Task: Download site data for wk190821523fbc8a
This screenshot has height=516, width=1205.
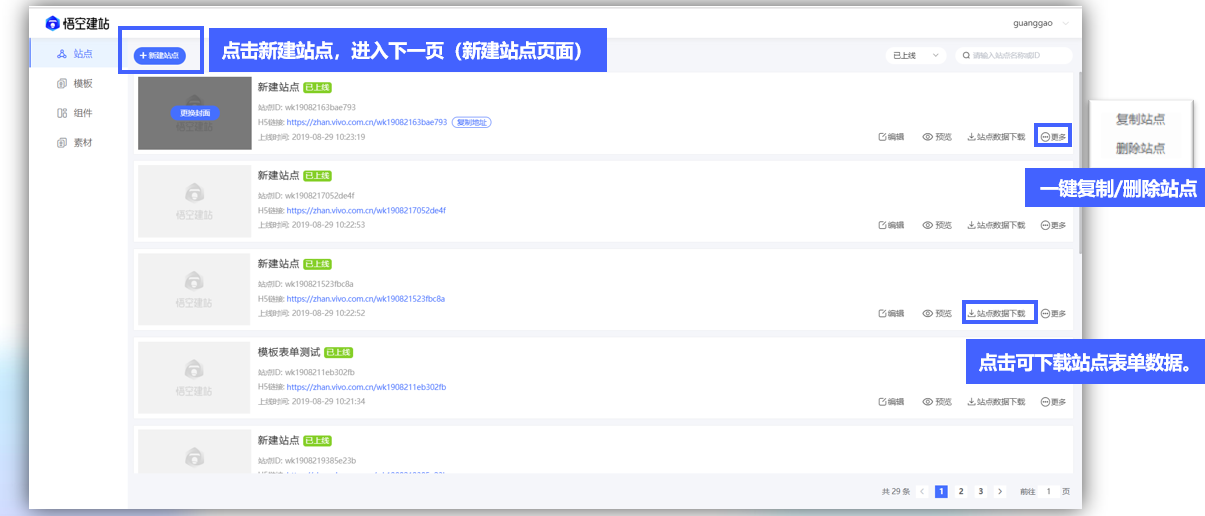Action: click(x=1000, y=313)
